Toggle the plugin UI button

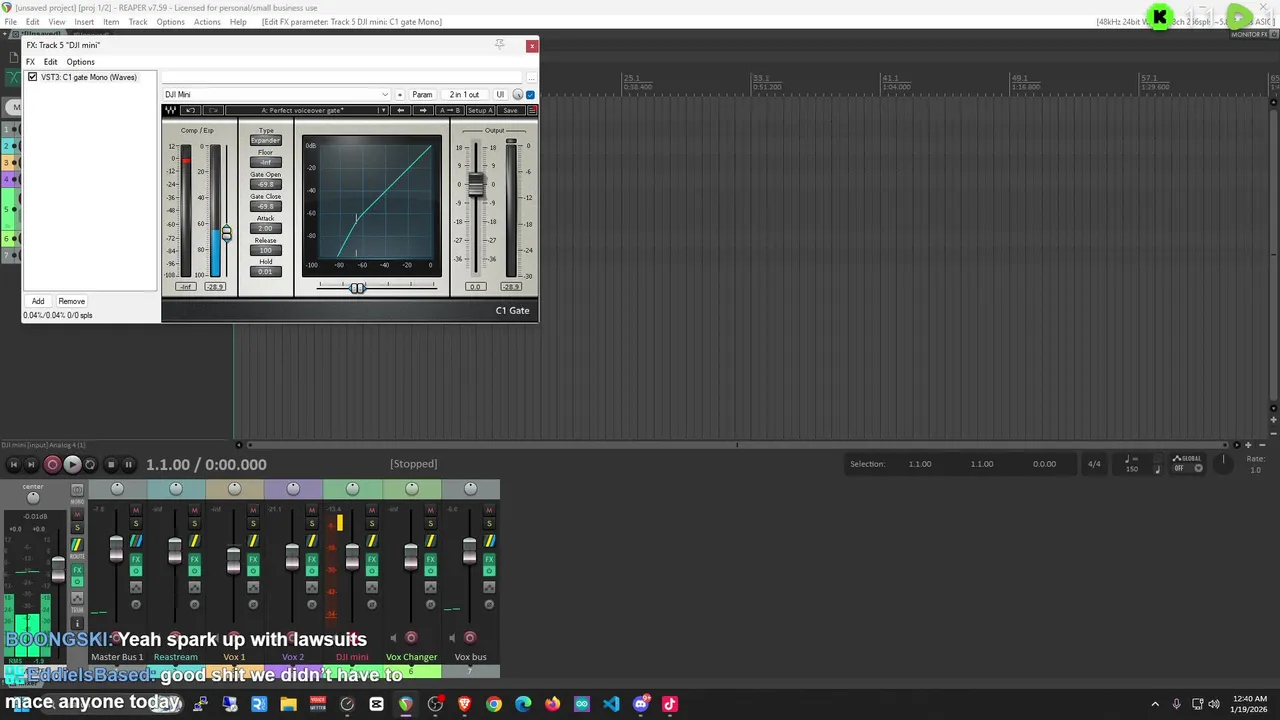[x=500, y=95]
